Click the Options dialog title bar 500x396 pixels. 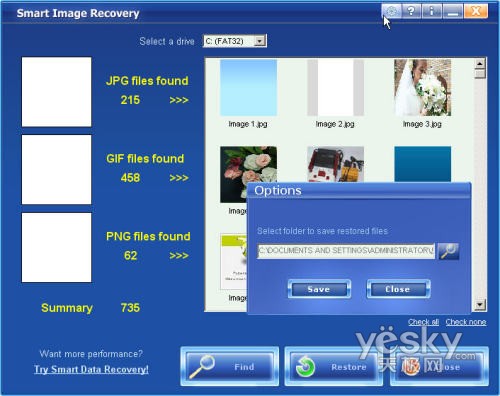pyautogui.click(x=359, y=191)
